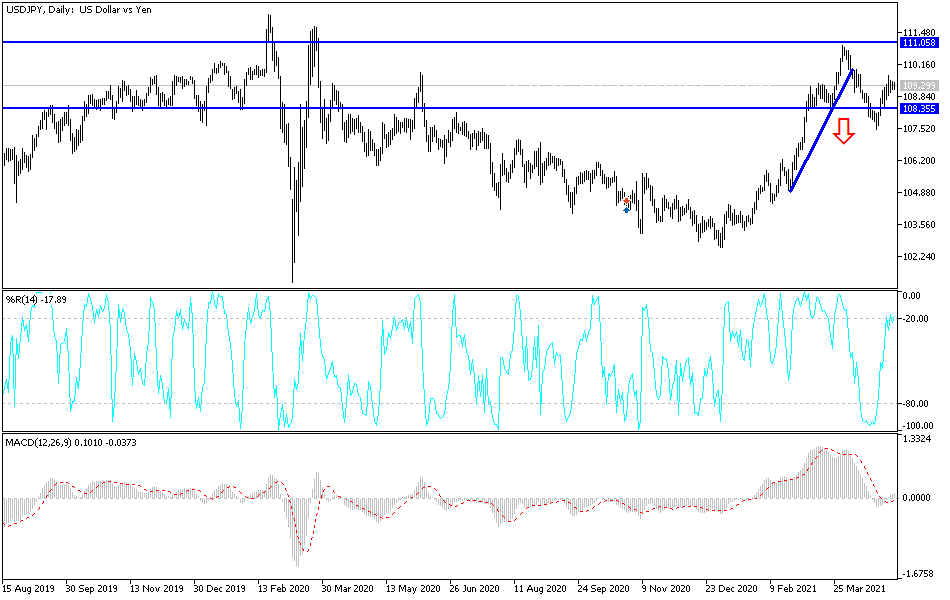Select the thick blue upward trendline
Image resolution: width=950 pixels, height=600 pixels.
[820, 130]
